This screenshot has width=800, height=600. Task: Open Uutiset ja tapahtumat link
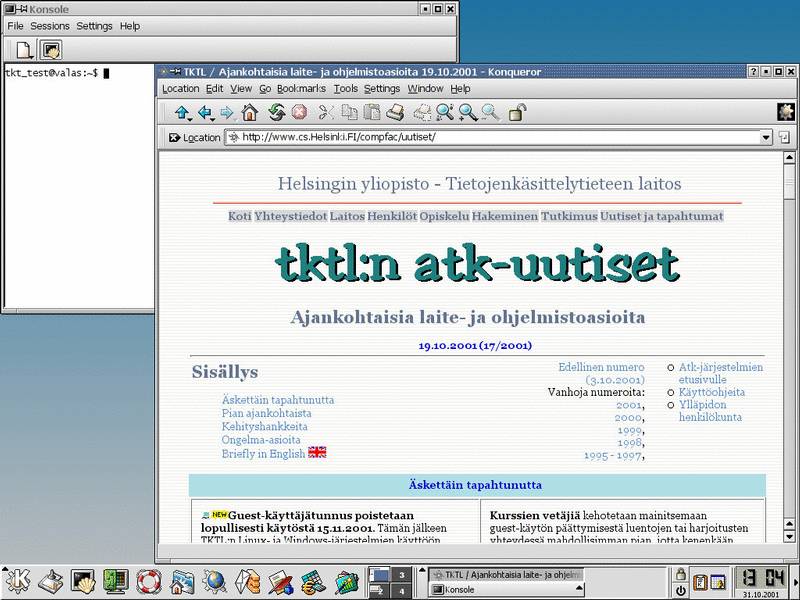click(662, 216)
